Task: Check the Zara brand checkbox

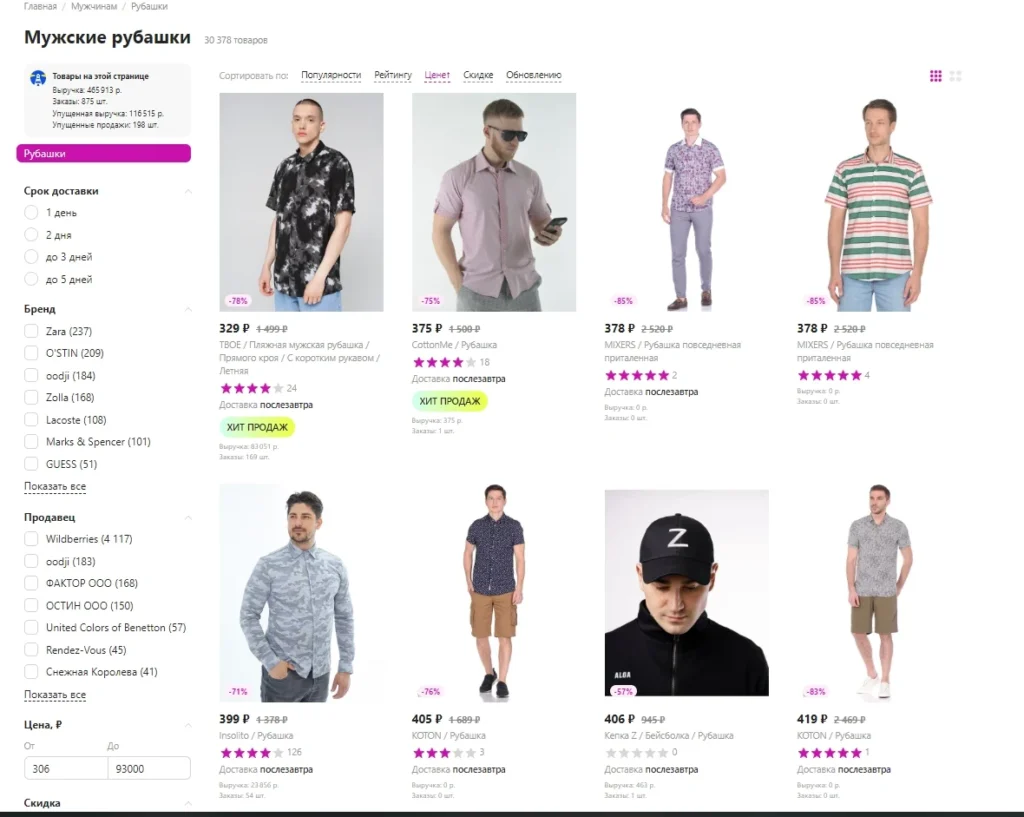Action: coord(31,331)
